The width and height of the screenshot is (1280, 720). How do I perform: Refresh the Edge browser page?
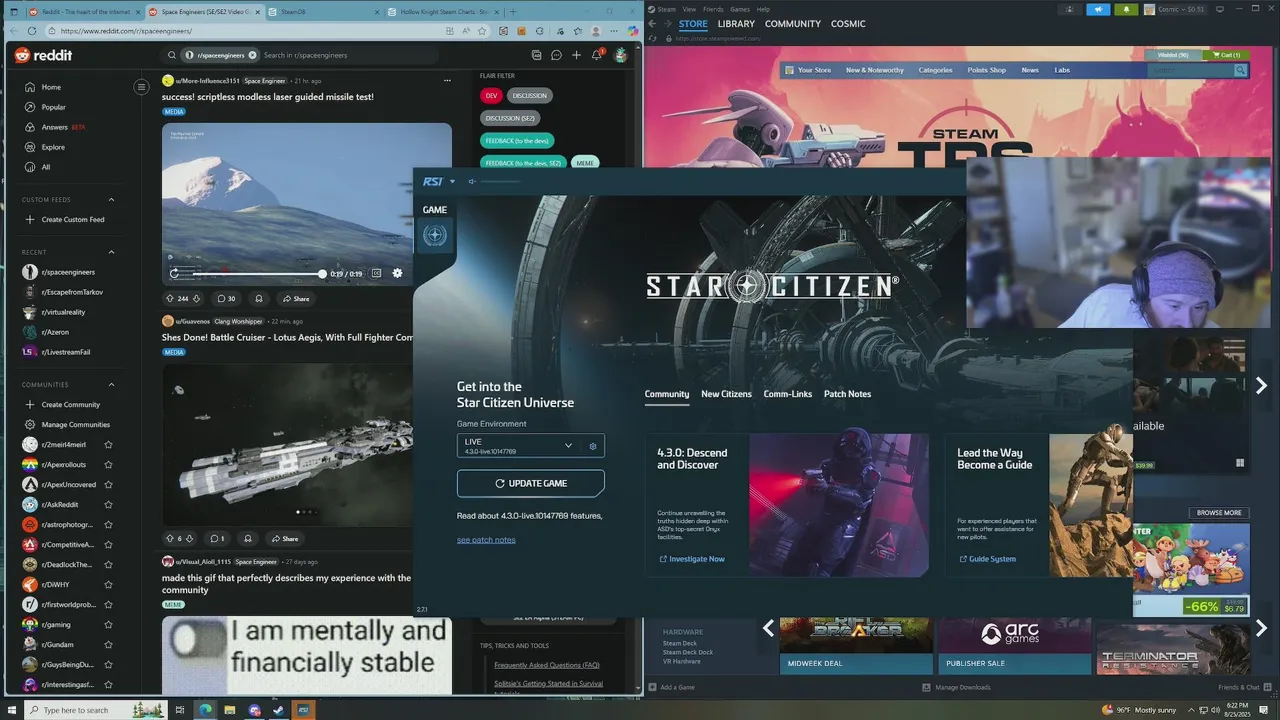31,31
